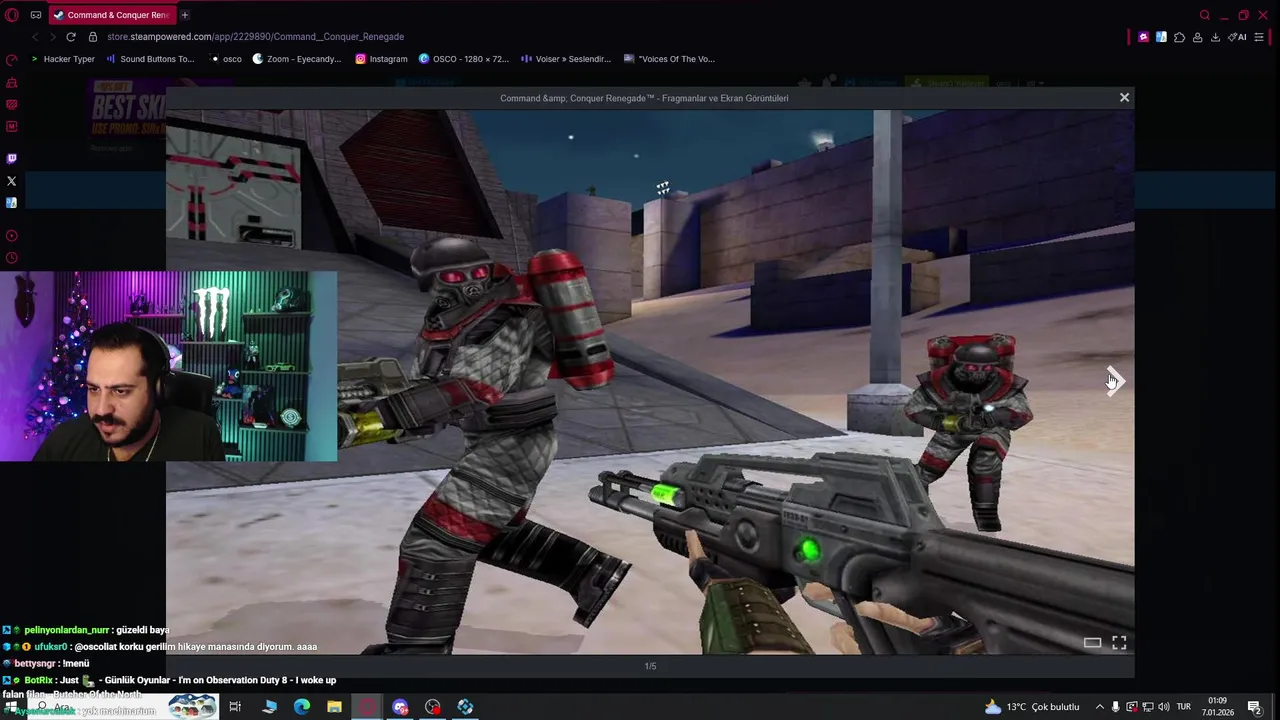Focus the address bar with steampowered URL
This screenshot has height=720, width=1280.
pos(255,37)
